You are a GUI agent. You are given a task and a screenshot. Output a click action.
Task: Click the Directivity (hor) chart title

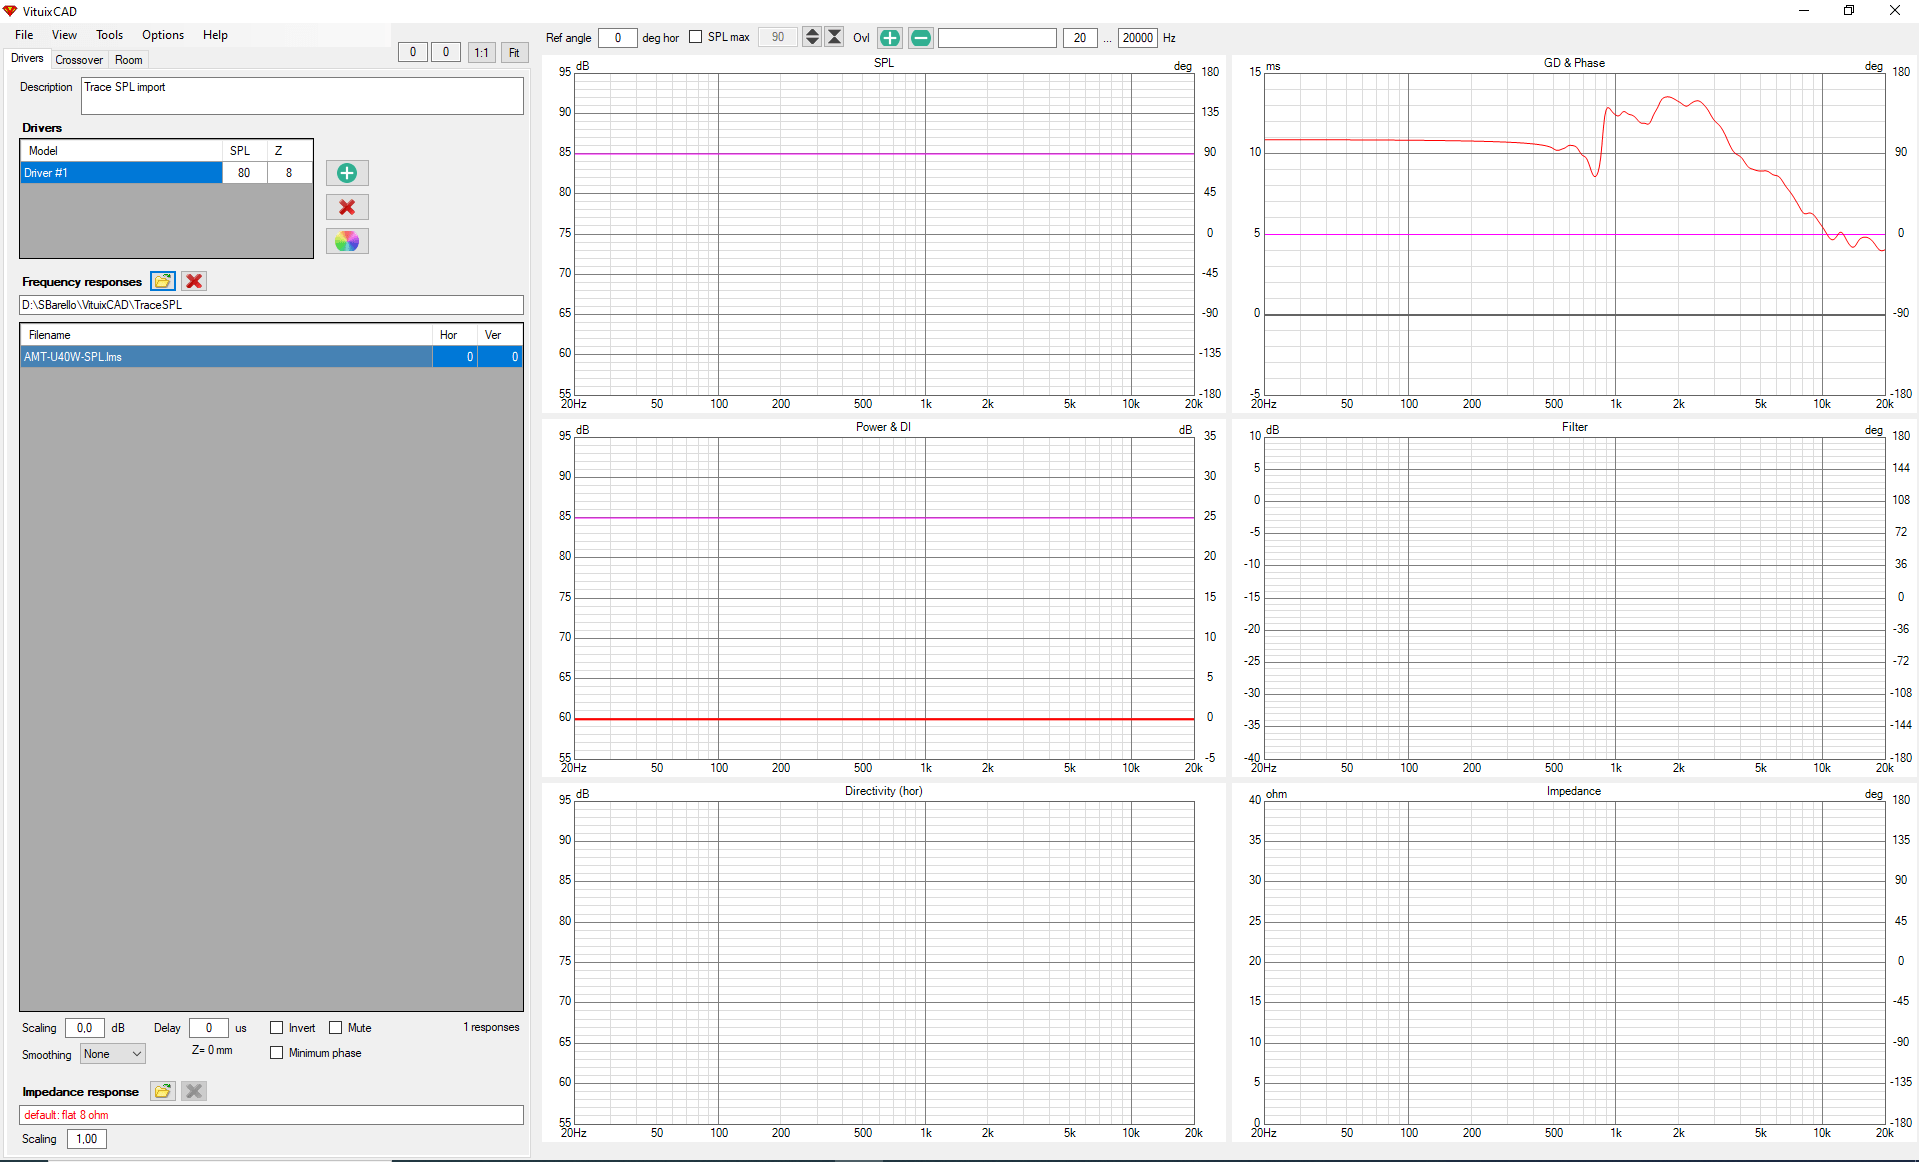[x=884, y=791]
